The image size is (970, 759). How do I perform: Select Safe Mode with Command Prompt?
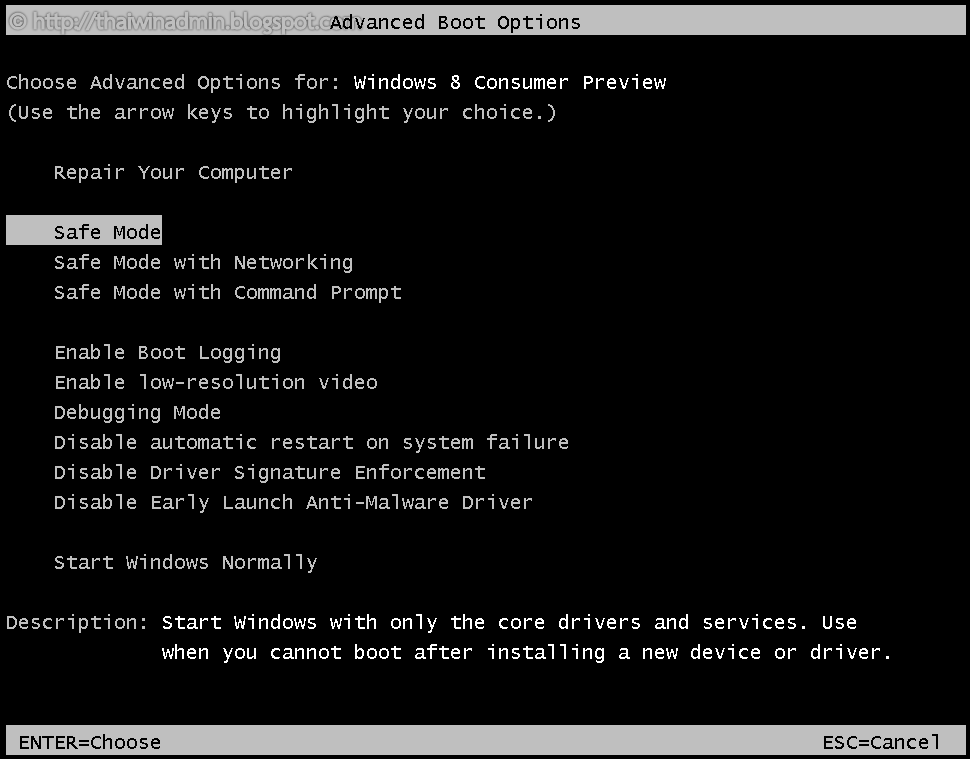(x=227, y=292)
